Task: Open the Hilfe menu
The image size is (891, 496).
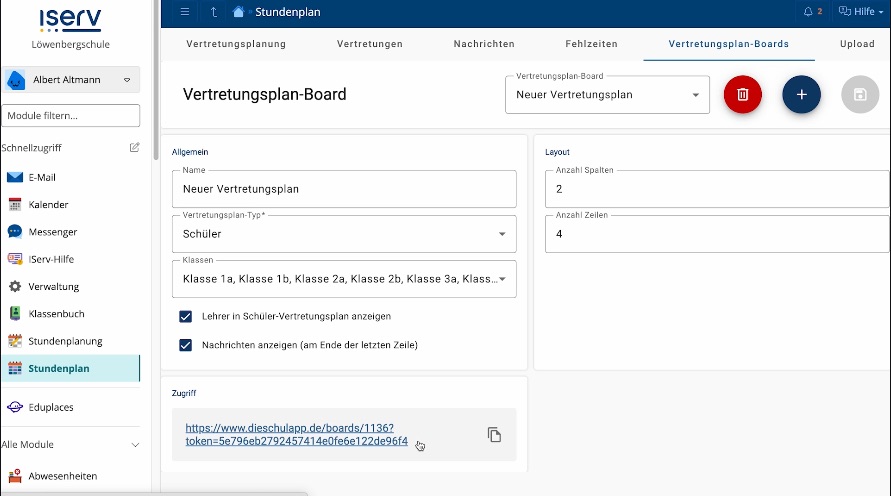Action: [x=861, y=11]
